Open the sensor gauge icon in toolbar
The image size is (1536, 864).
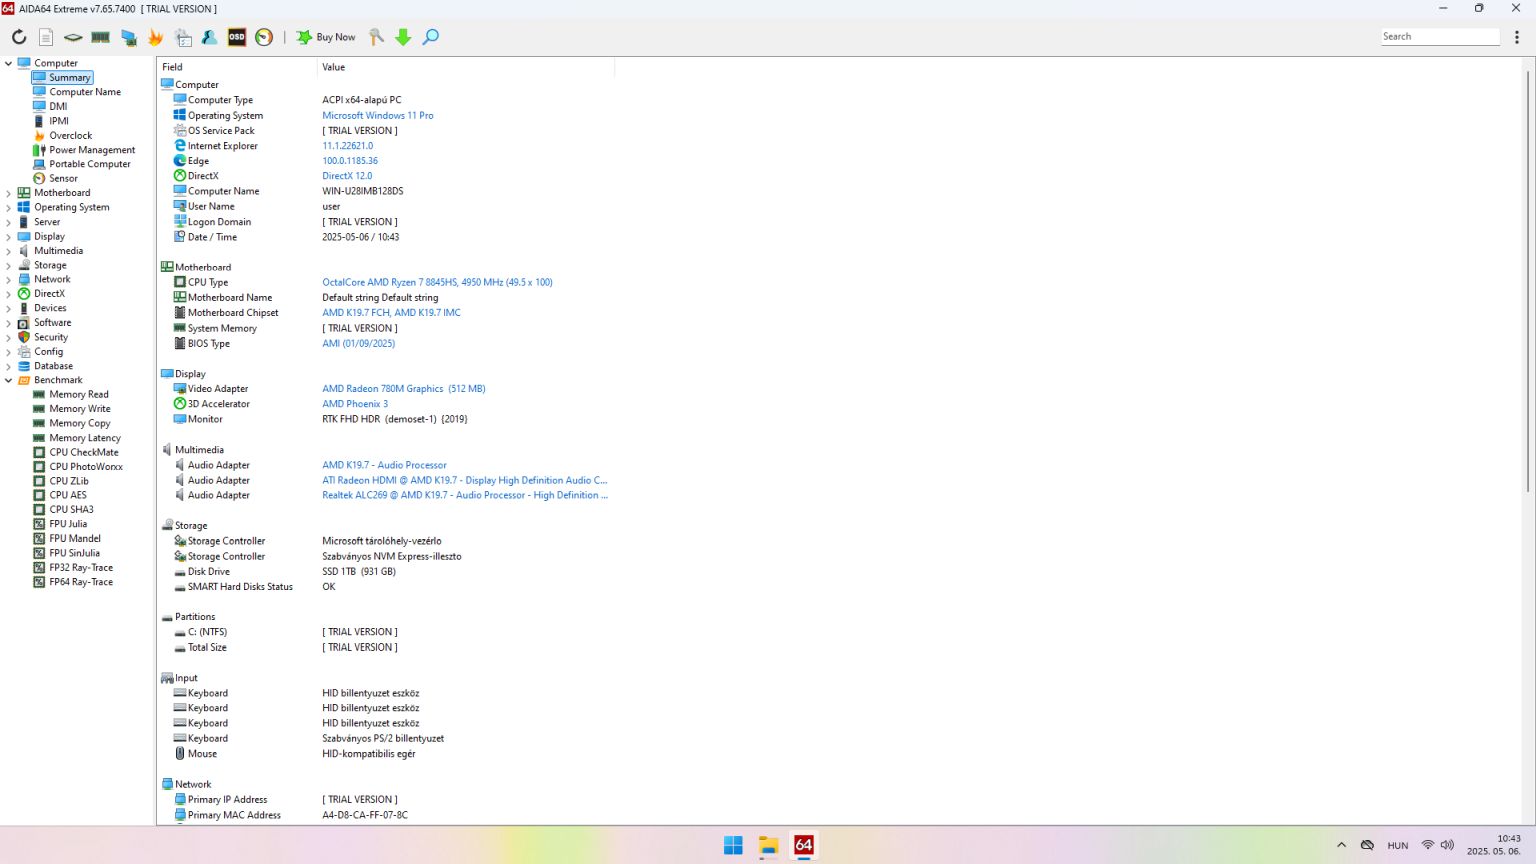[x=264, y=37]
